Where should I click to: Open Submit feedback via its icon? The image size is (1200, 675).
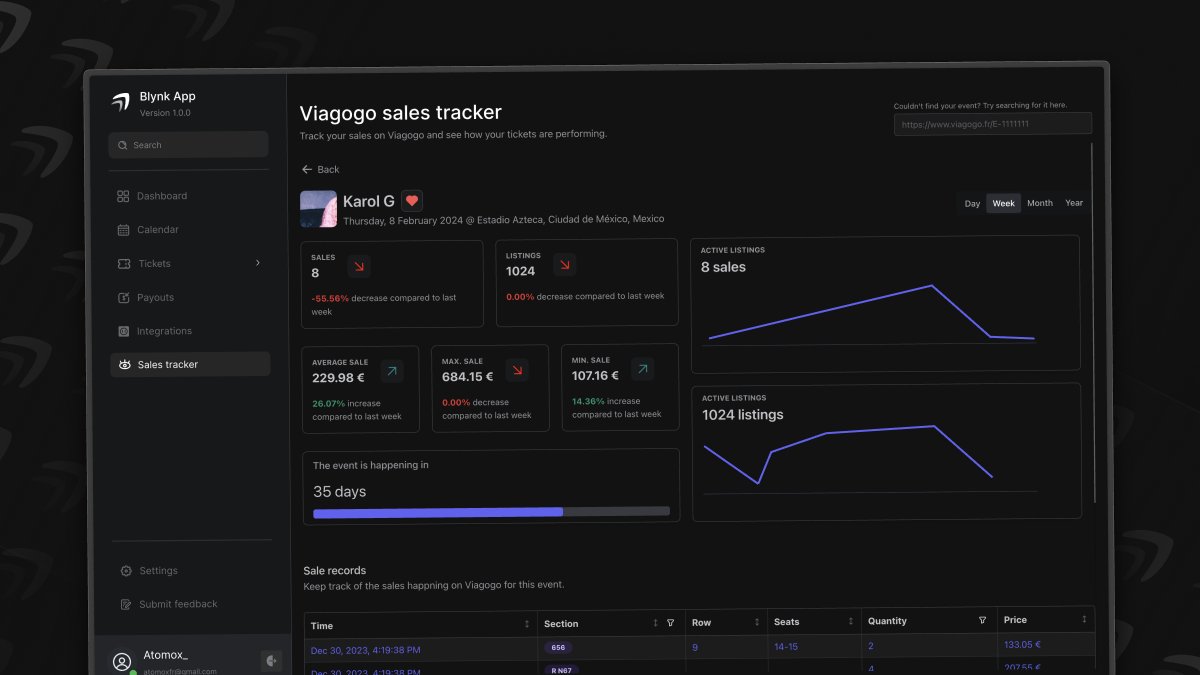tap(126, 604)
